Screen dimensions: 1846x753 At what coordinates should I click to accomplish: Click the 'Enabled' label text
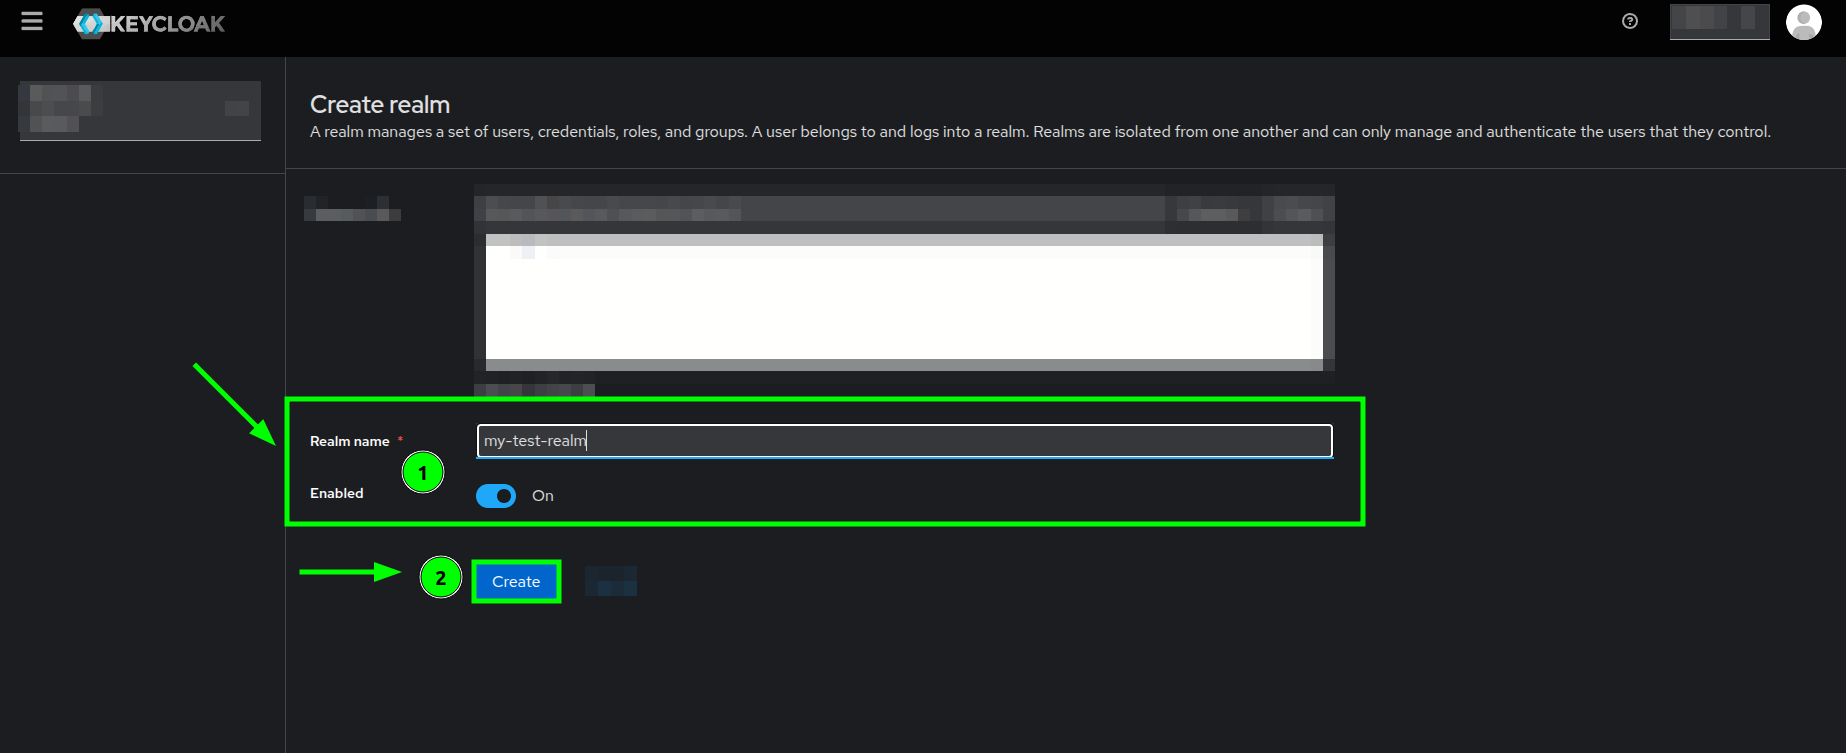pos(337,493)
